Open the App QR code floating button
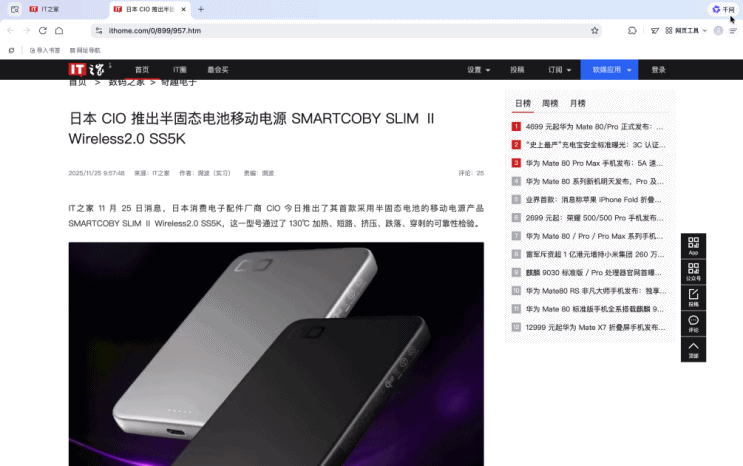Viewport: 743px width, 466px height. 693,246
